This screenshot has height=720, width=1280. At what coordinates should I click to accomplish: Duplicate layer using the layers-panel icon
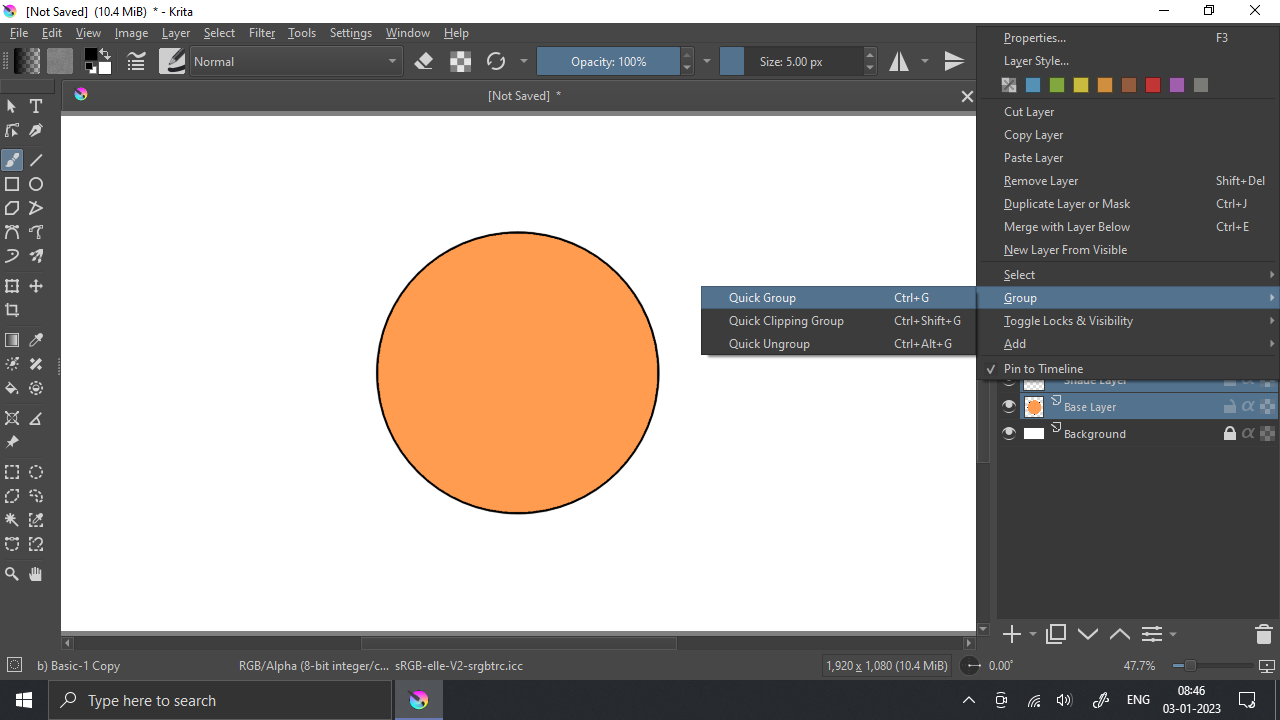1055,634
